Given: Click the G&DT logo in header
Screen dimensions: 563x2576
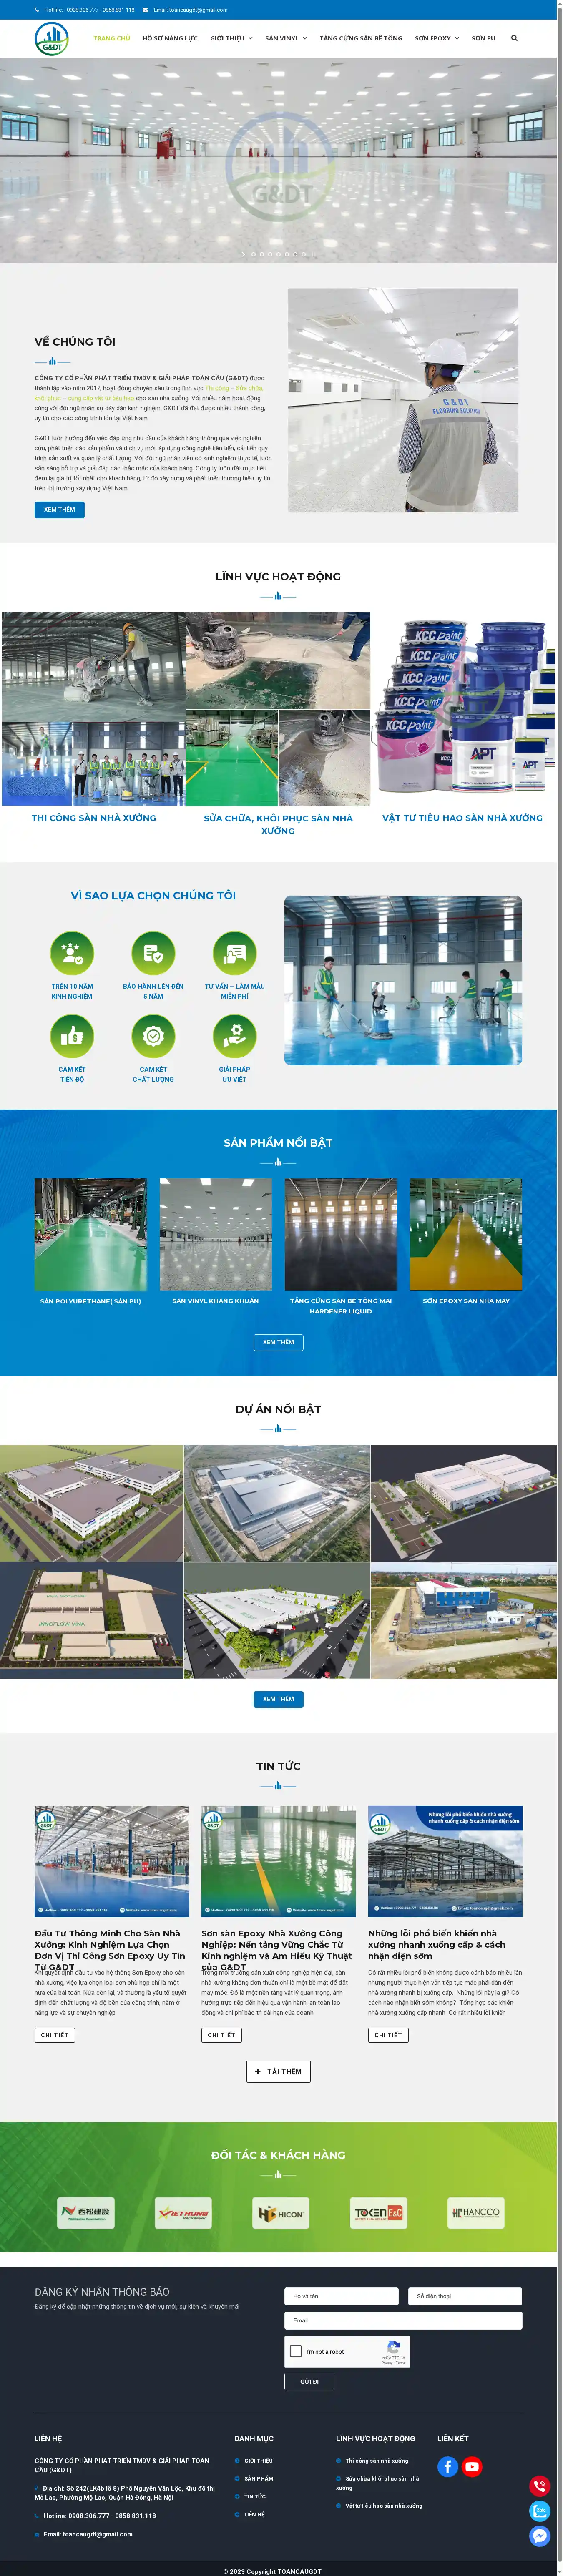Looking at the screenshot, I should (x=51, y=39).
